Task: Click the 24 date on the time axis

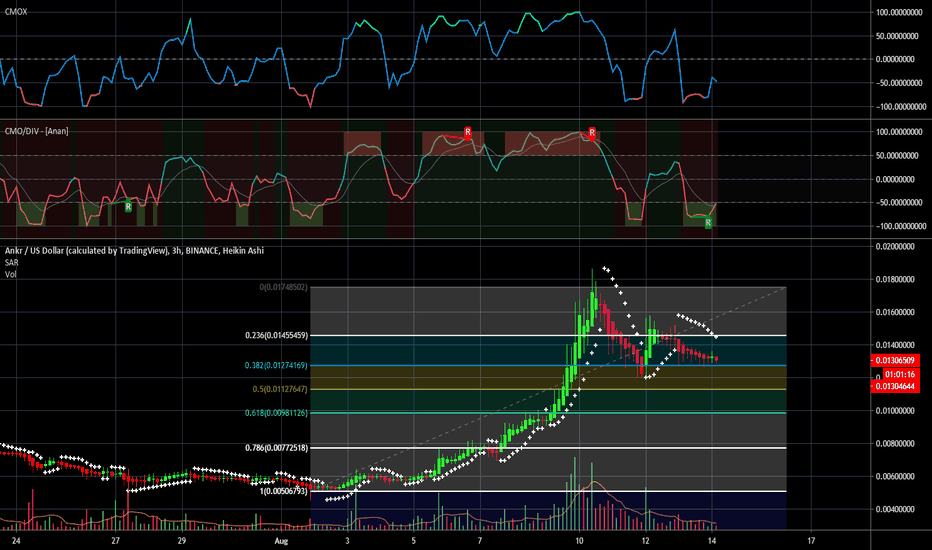Action: [x=16, y=540]
